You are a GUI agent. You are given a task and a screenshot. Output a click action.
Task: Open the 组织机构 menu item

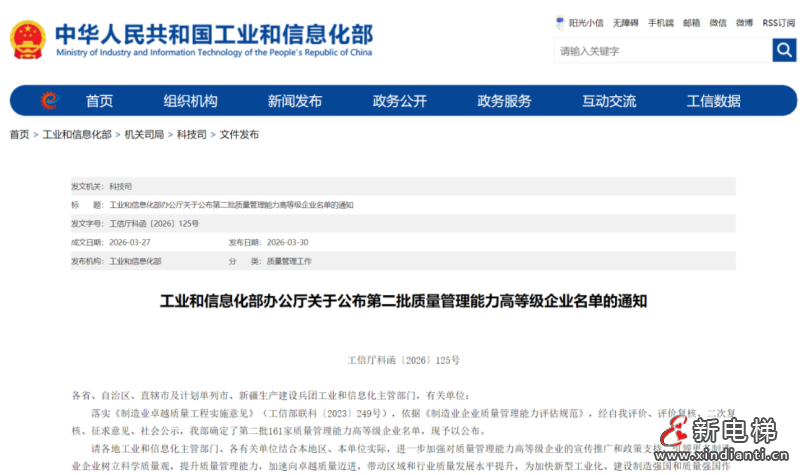coord(190,101)
